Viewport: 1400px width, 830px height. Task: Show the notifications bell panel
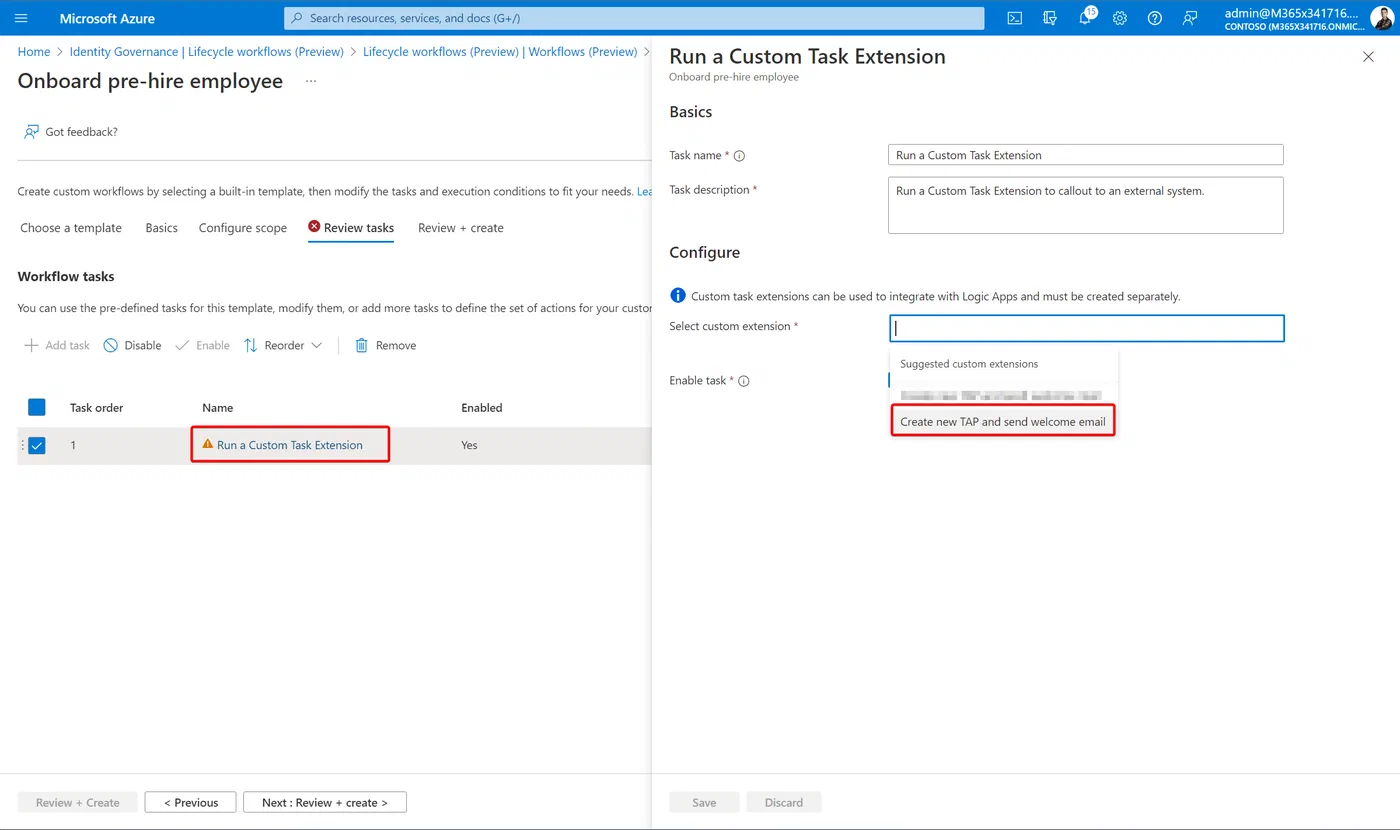pos(1086,18)
